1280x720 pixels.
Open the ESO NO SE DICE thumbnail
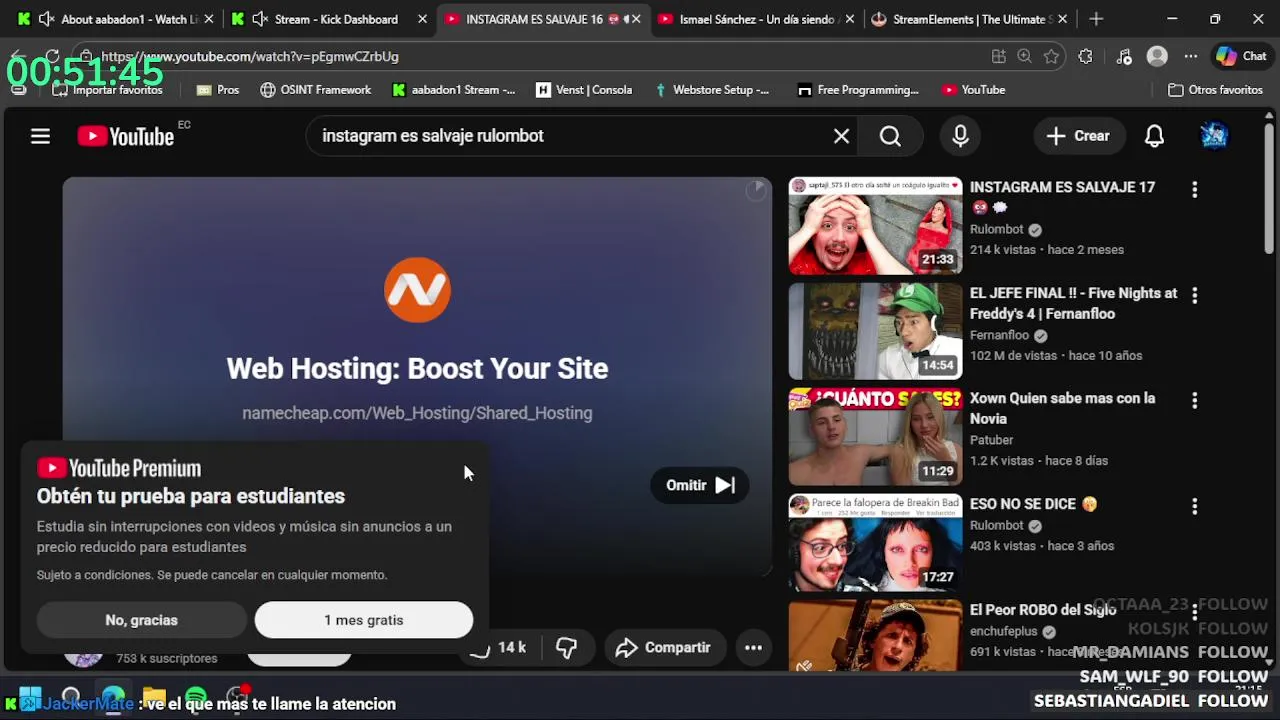click(875, 543)
